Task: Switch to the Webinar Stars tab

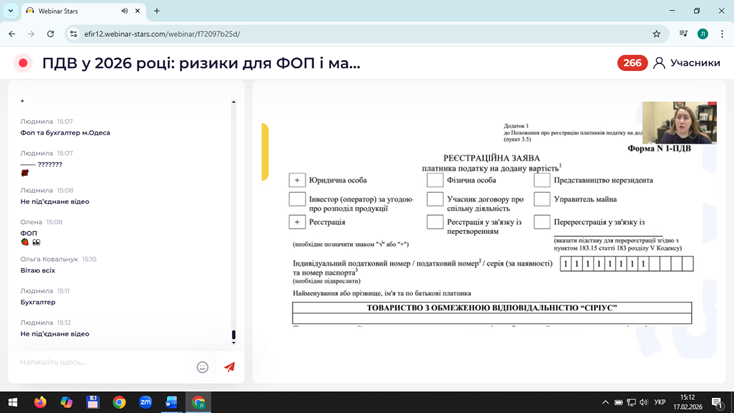Action: (75, 11)
